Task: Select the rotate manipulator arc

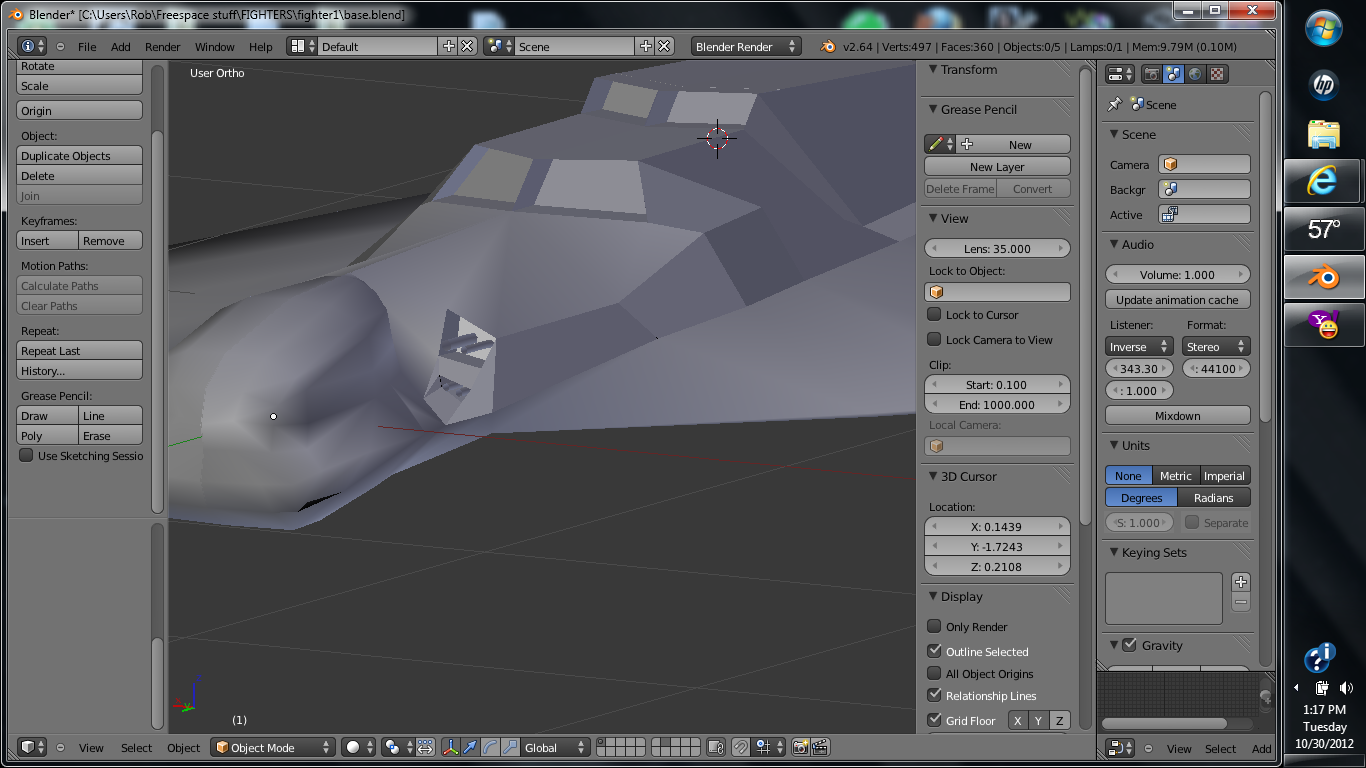Action: [490, 747]
